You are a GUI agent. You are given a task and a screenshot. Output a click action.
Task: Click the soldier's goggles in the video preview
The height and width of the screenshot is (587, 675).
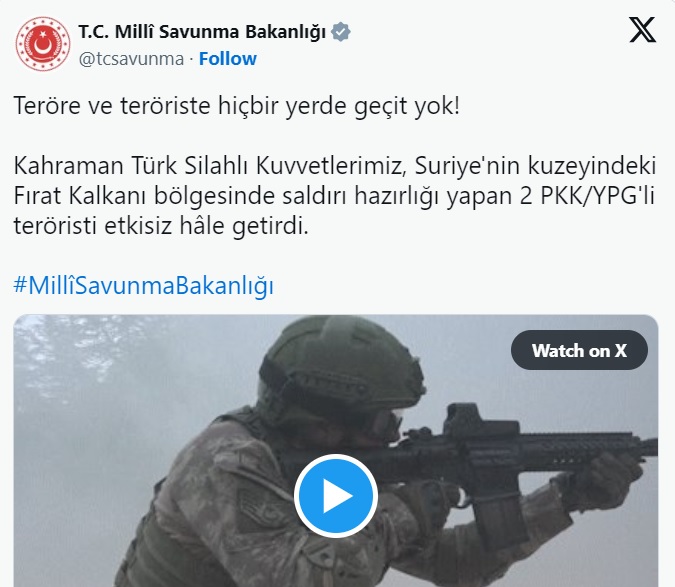coord(384,421)
